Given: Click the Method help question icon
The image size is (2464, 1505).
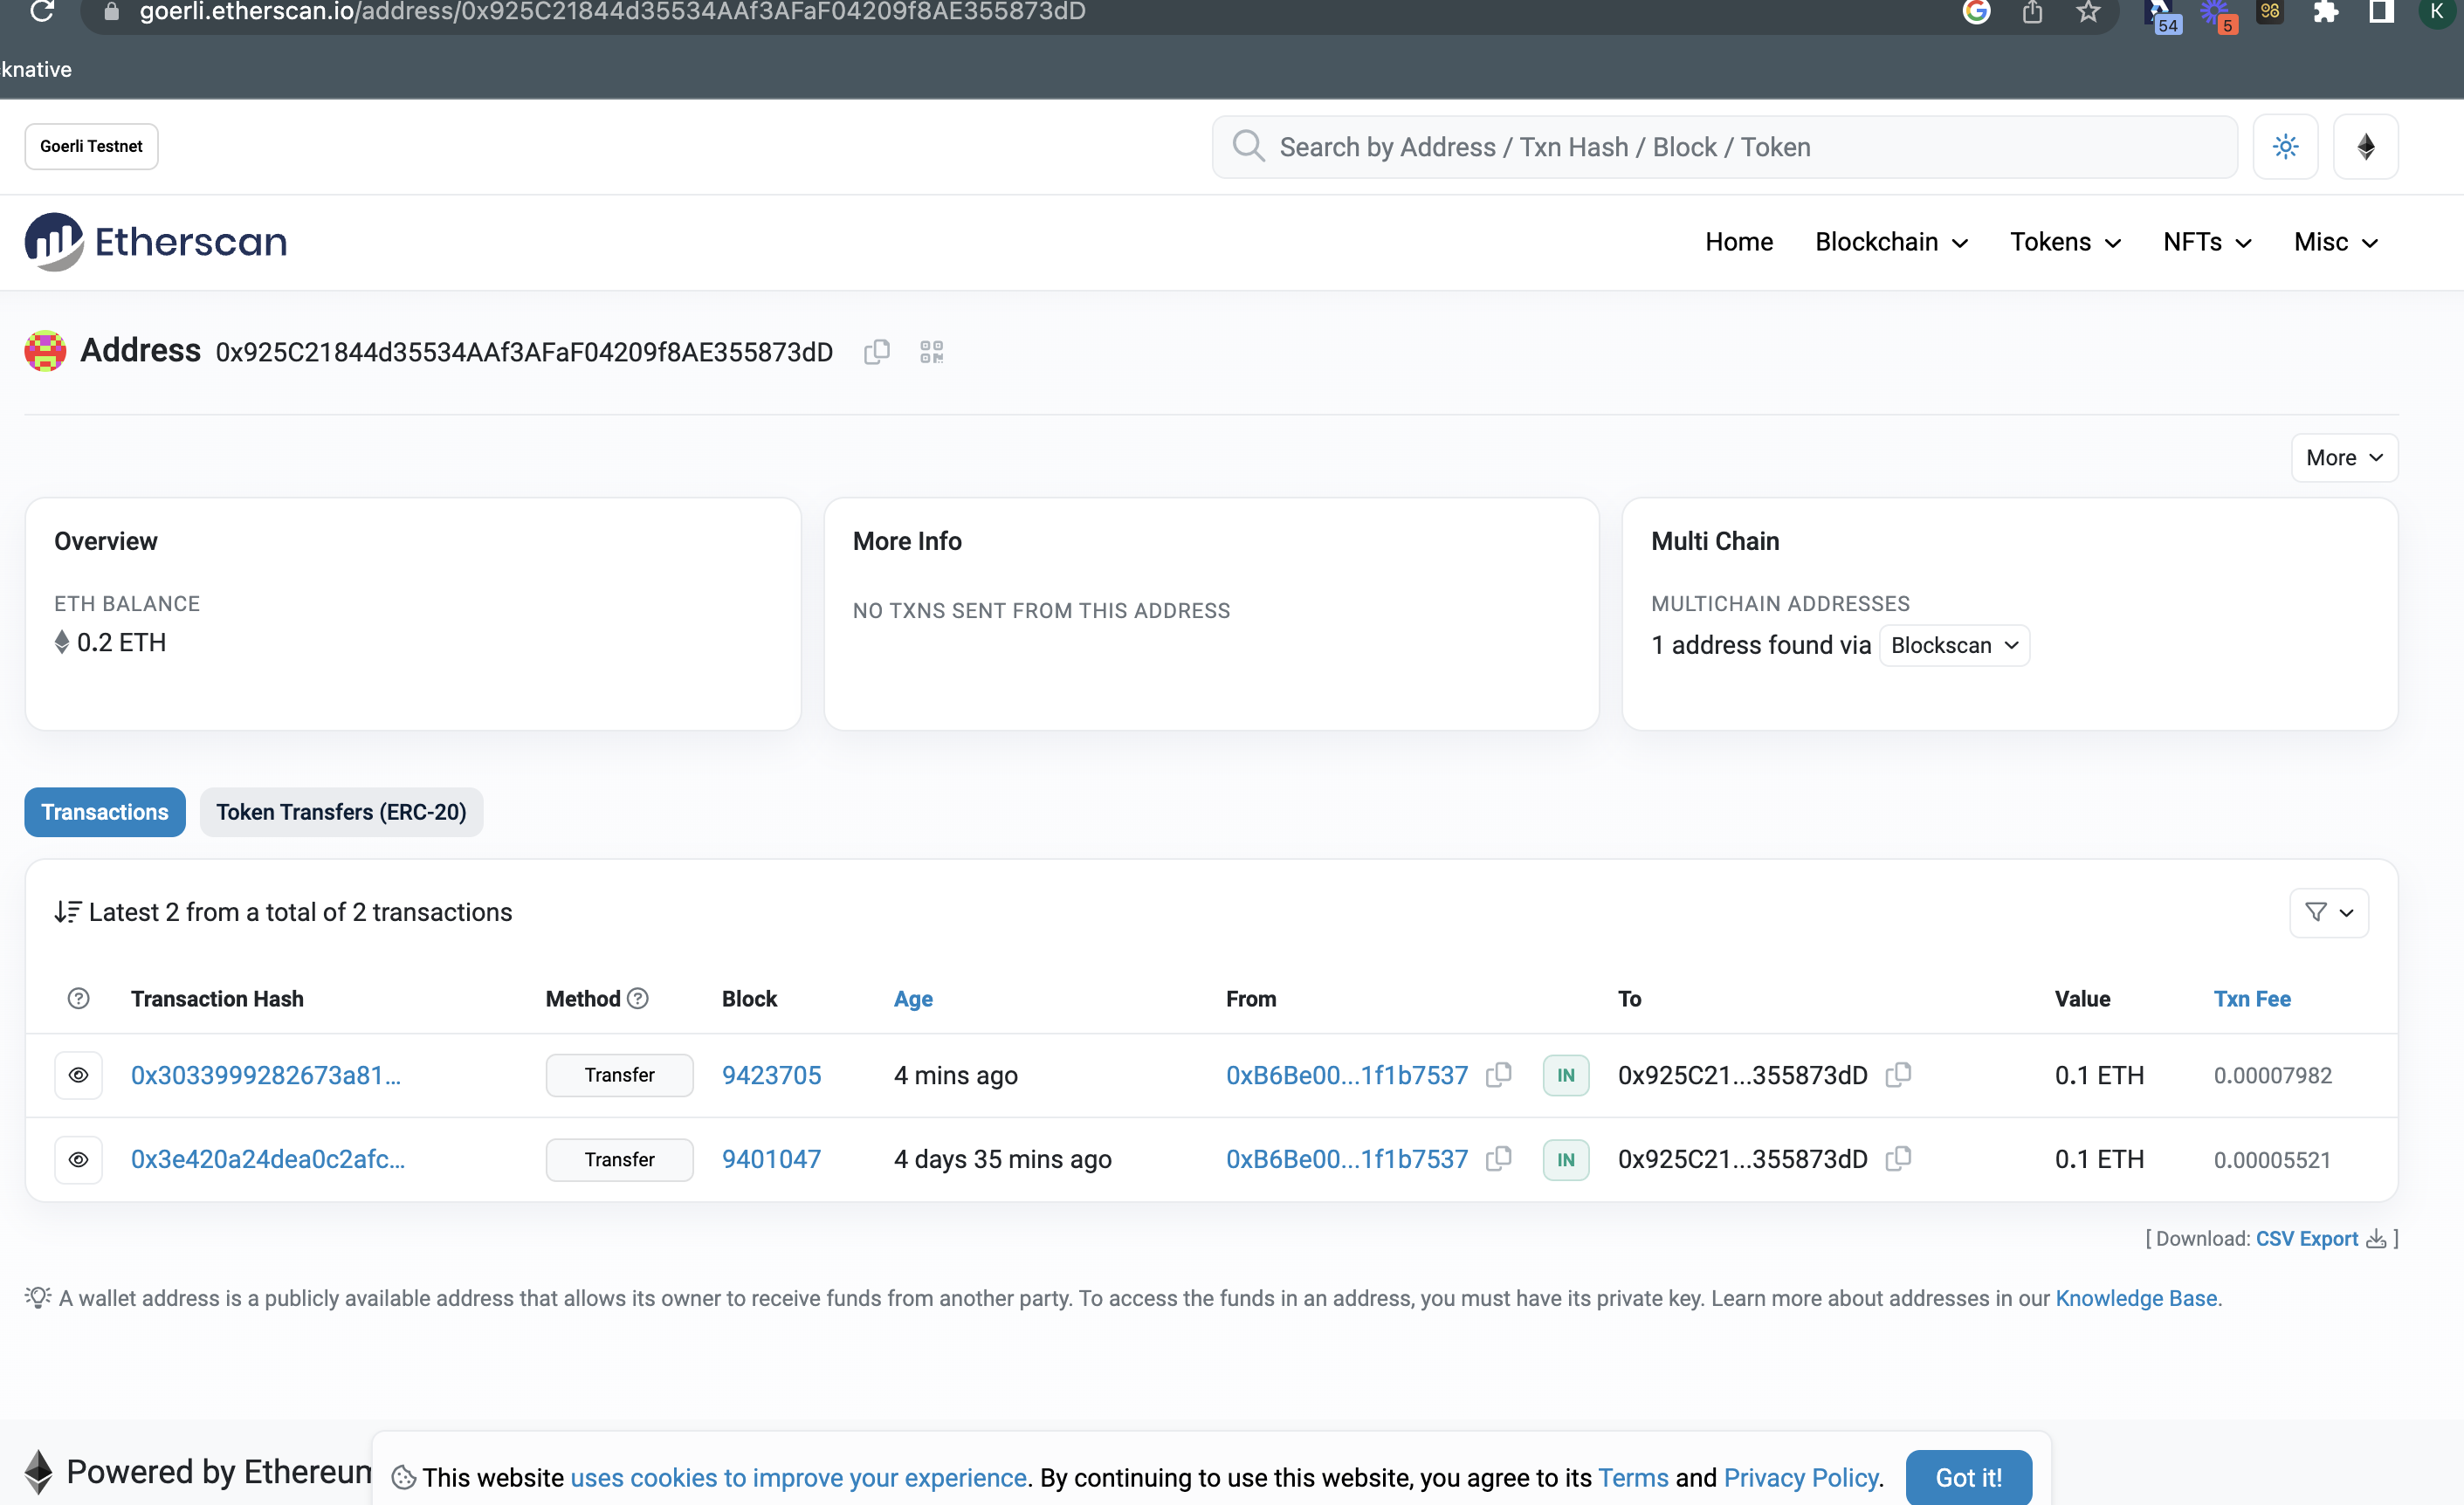Looking at the screenshot, I should [638, 998].
